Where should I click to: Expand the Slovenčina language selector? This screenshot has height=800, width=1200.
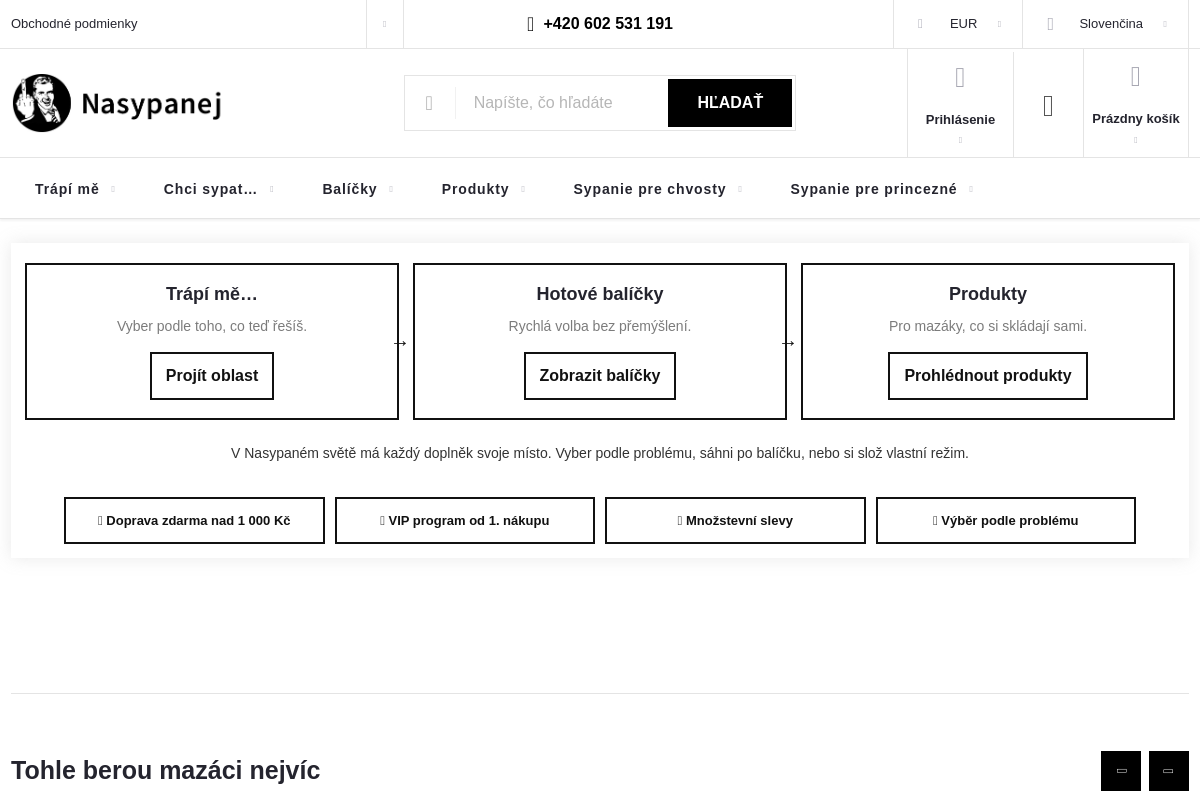(1110, 24)
